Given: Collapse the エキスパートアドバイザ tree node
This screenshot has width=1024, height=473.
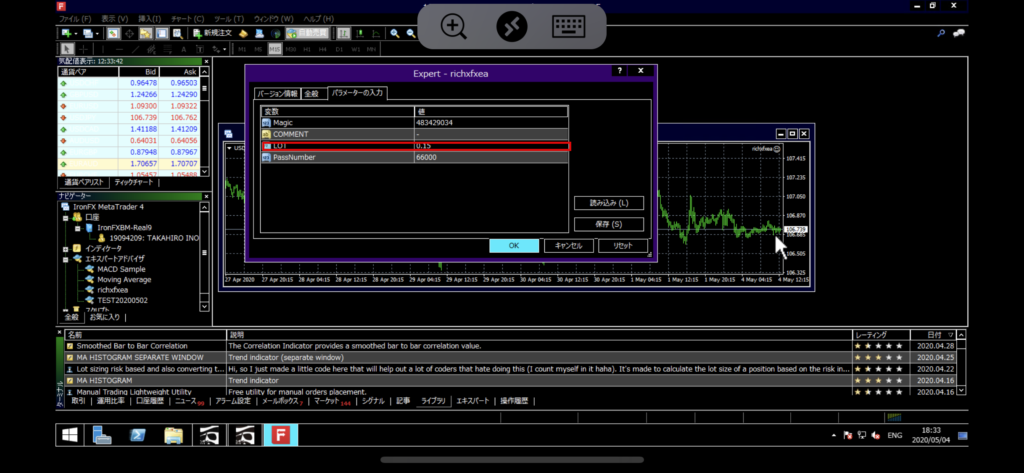Looking at the screenshot, I should [65, 258].
